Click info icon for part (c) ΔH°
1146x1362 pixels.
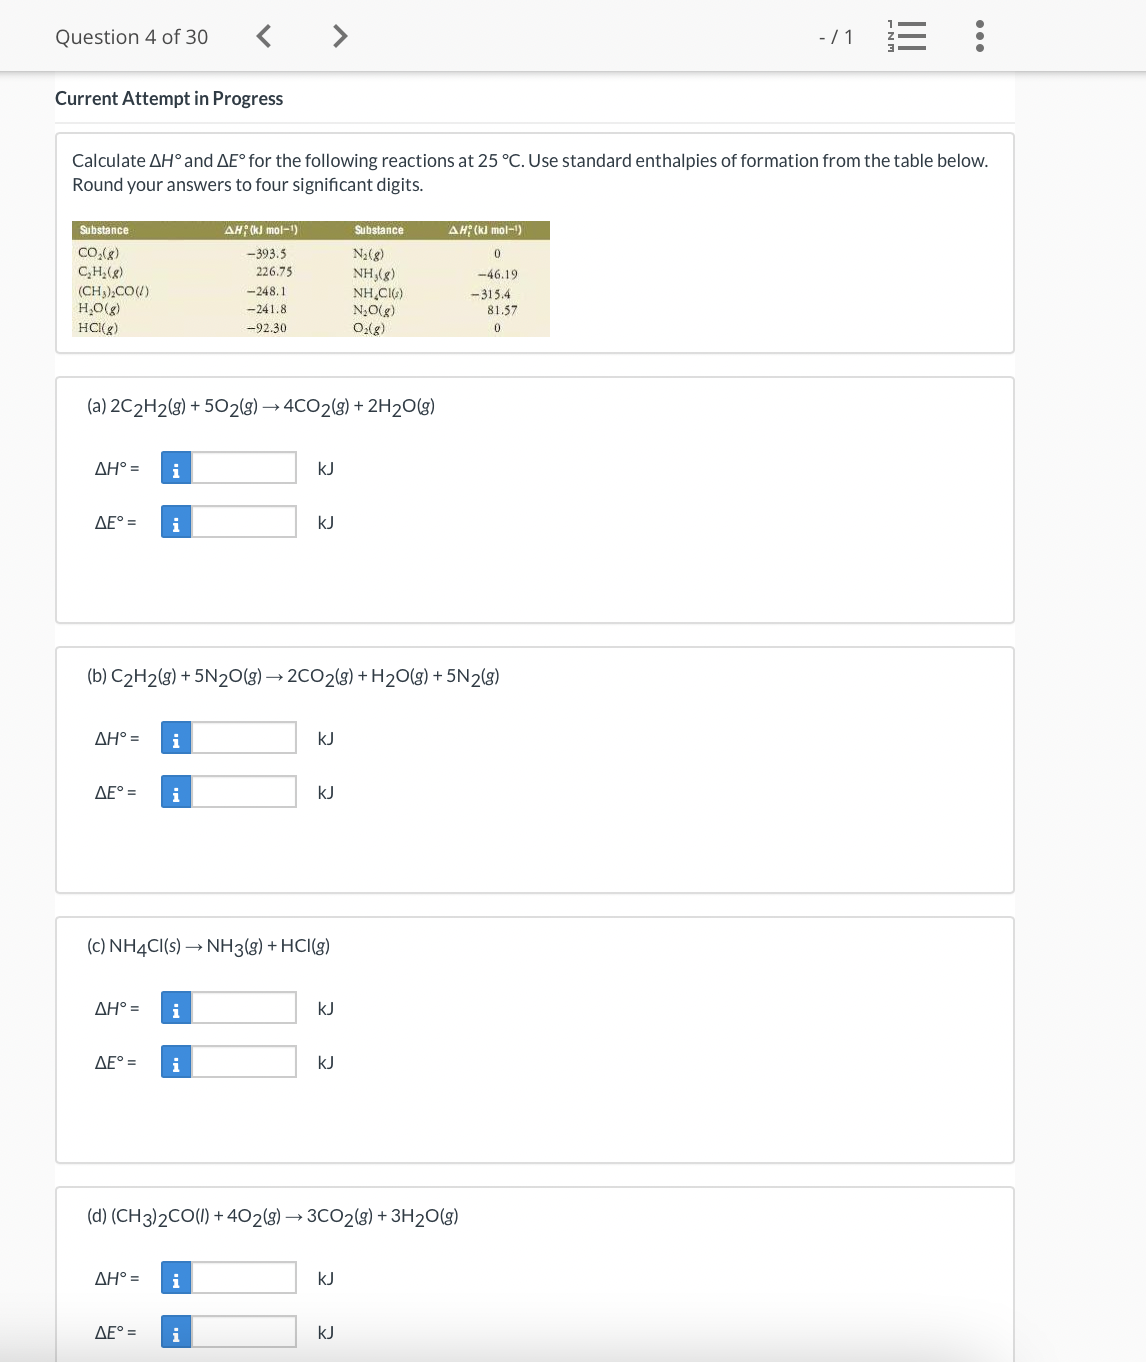176,1008
